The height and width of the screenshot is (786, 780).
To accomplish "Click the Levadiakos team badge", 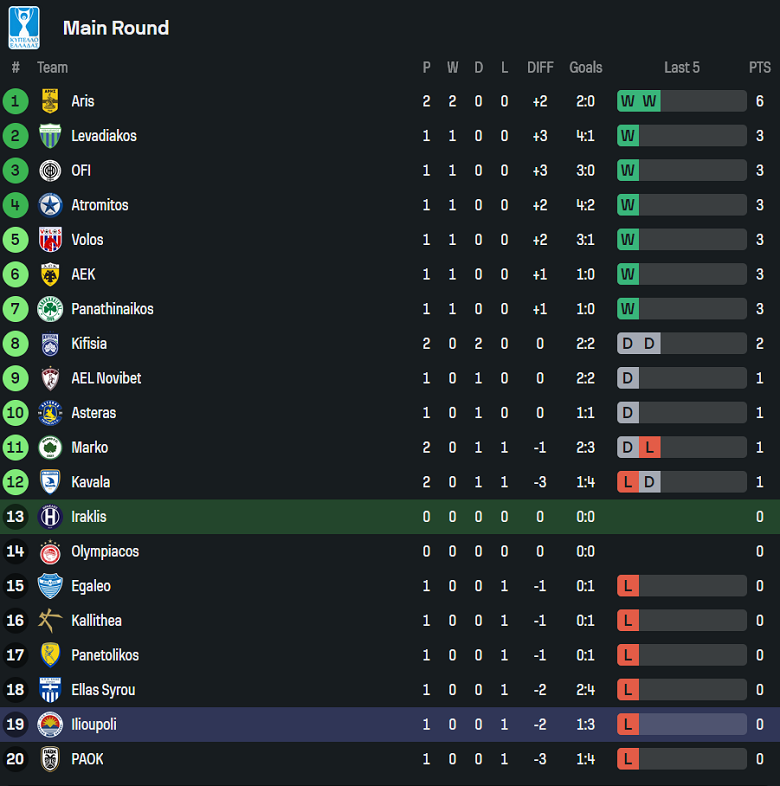I will tap(50, 136).
